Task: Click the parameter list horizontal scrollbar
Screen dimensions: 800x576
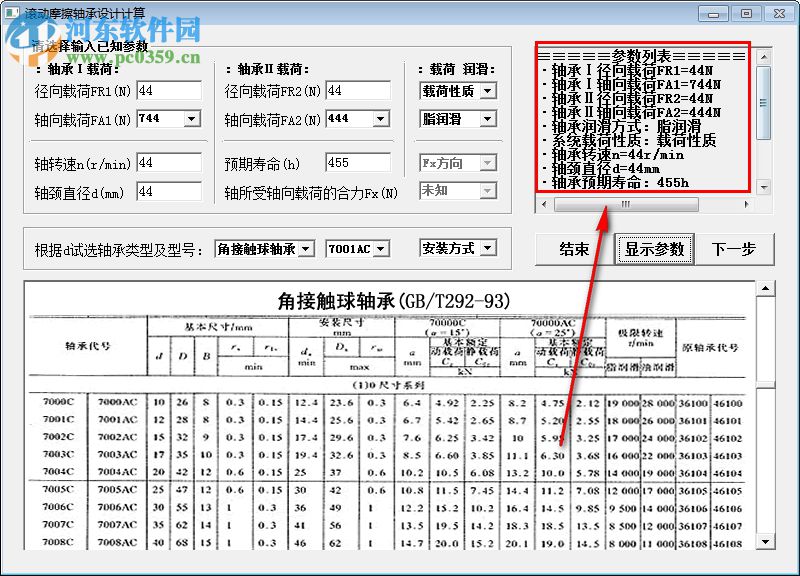Action: 625,204
